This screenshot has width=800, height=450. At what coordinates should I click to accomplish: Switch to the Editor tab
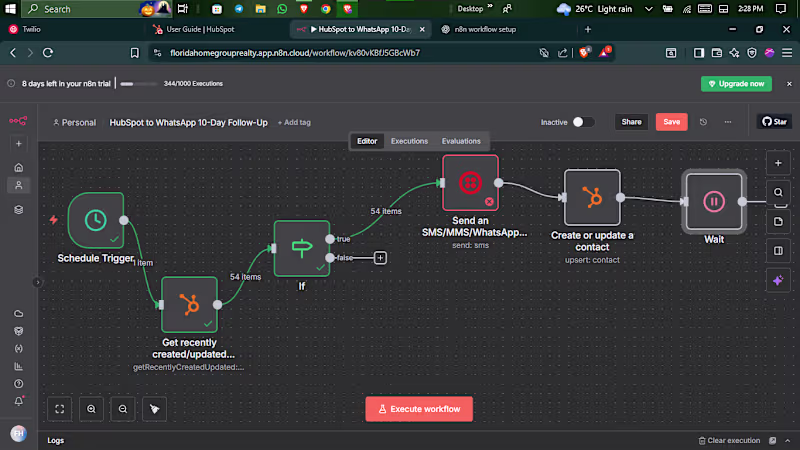367,141
